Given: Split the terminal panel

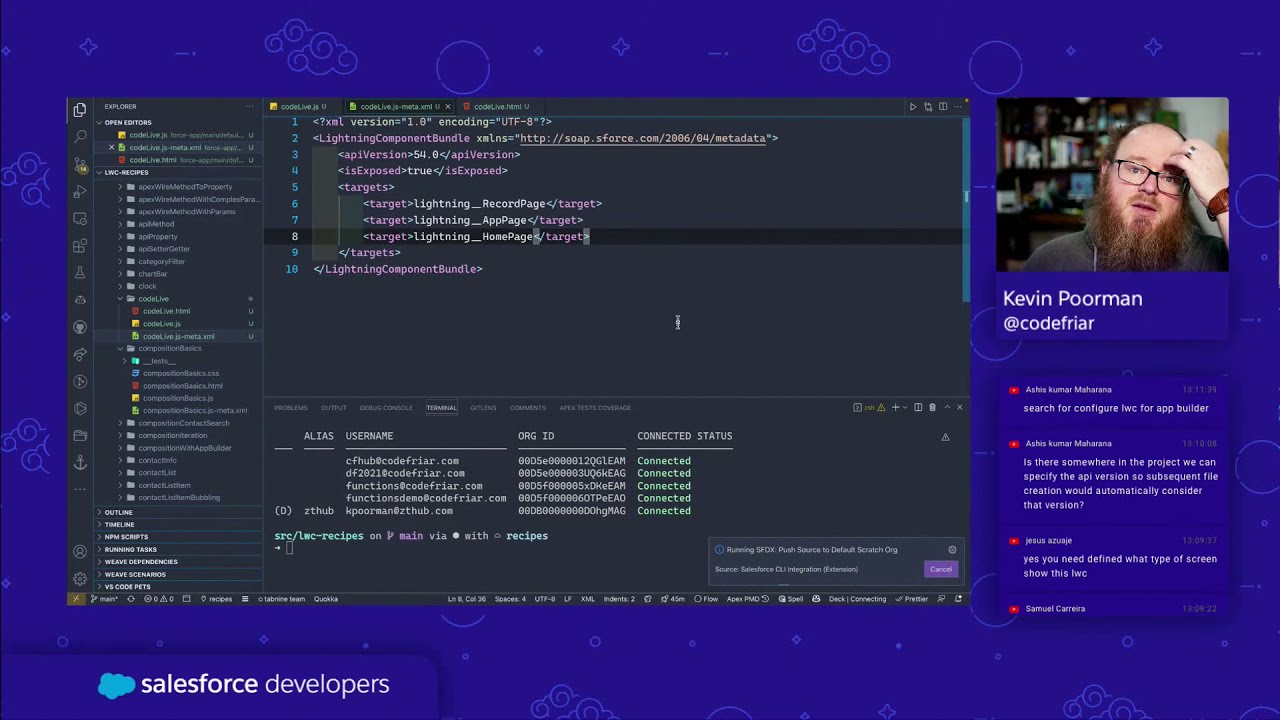Looking at the screenshot, I should 918,407.
